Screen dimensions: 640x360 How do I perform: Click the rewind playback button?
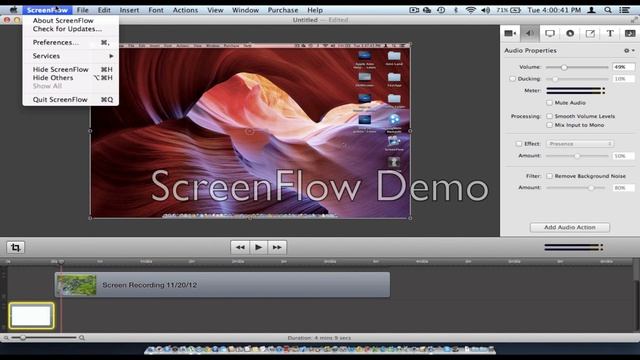[x=240, y=247]
